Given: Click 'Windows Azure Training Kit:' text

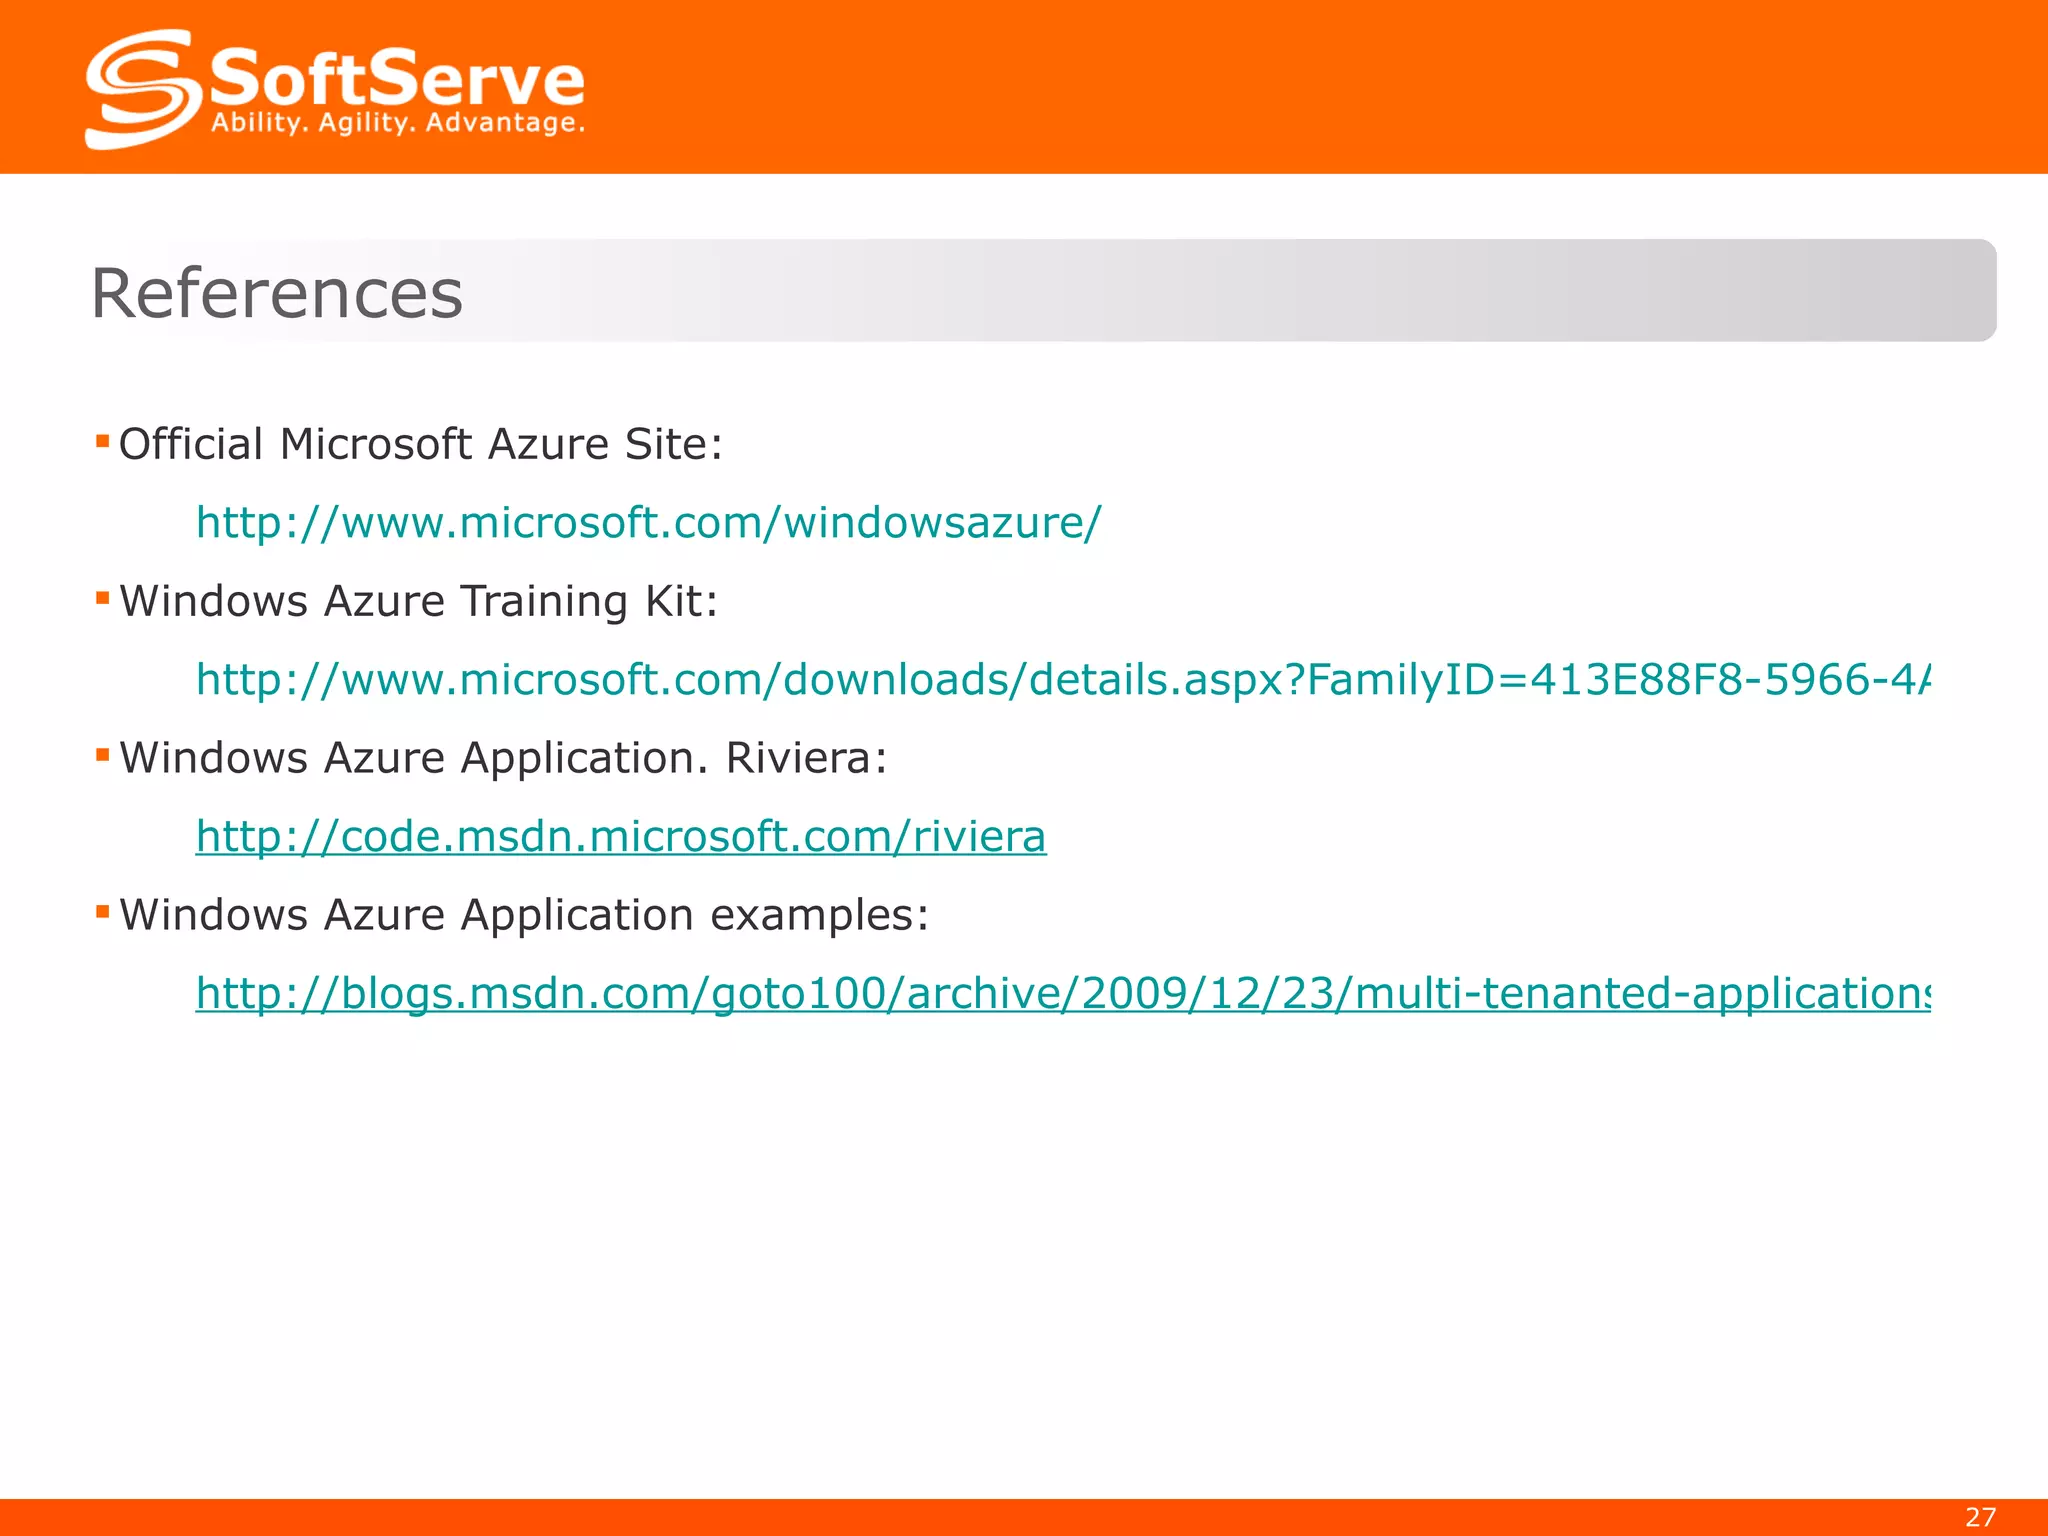Looking at the screenshot, I should tap(419, 601).
